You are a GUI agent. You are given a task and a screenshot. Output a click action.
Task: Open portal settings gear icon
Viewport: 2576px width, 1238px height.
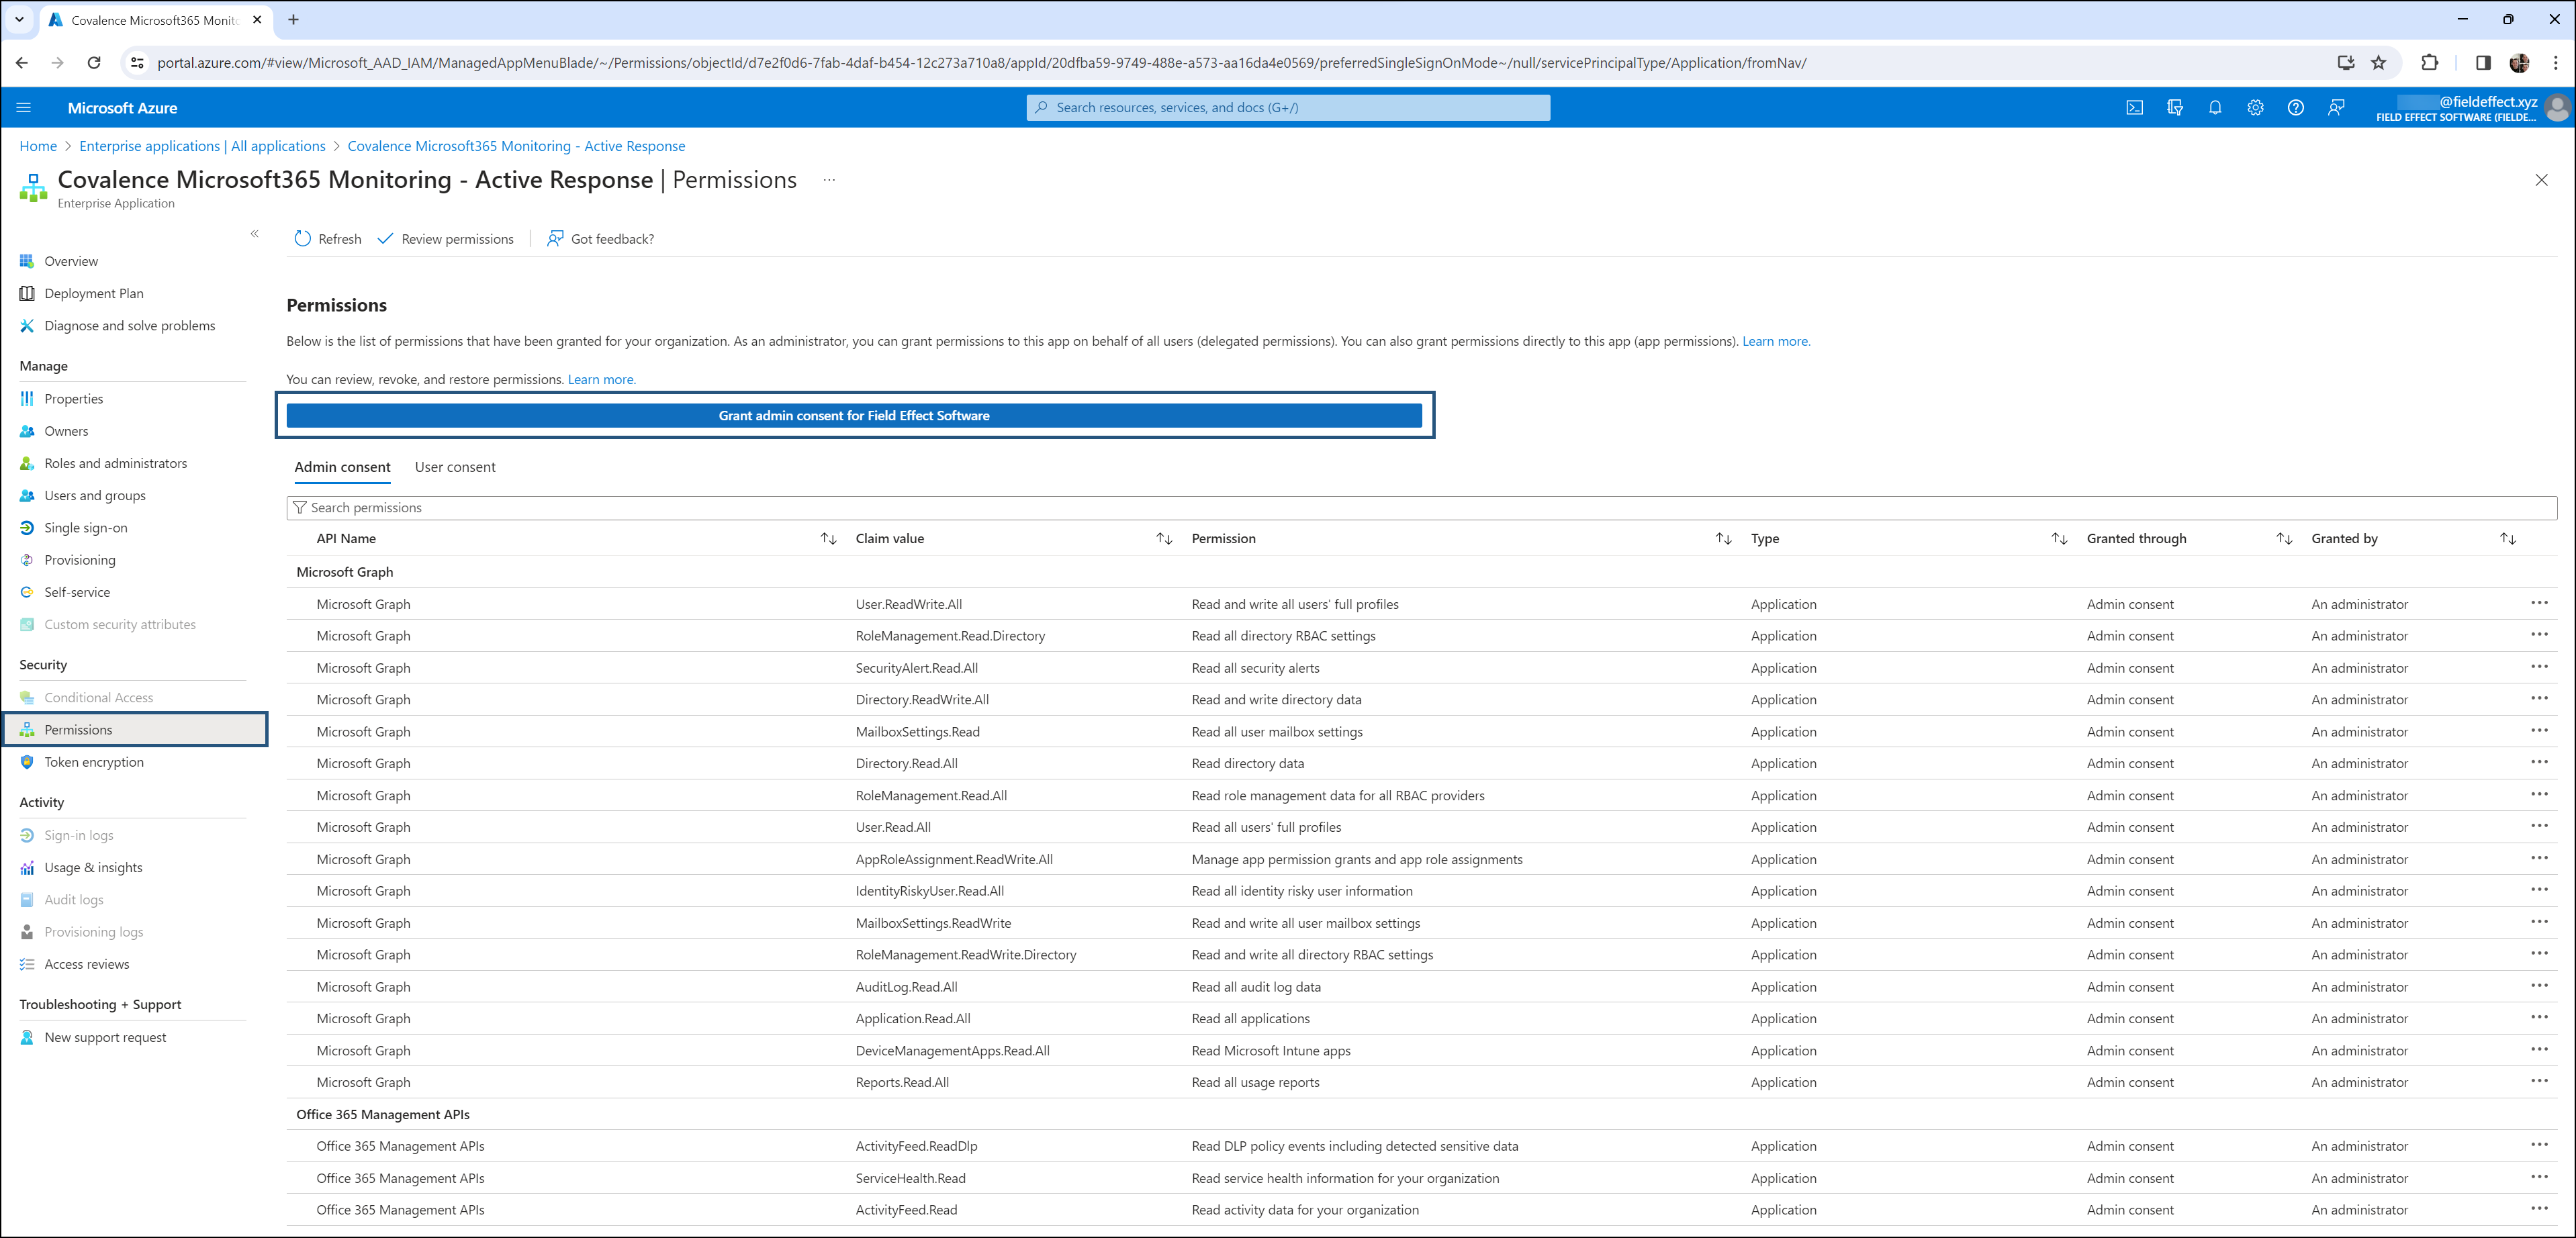pyautogui.click(x=2255, y=108)
